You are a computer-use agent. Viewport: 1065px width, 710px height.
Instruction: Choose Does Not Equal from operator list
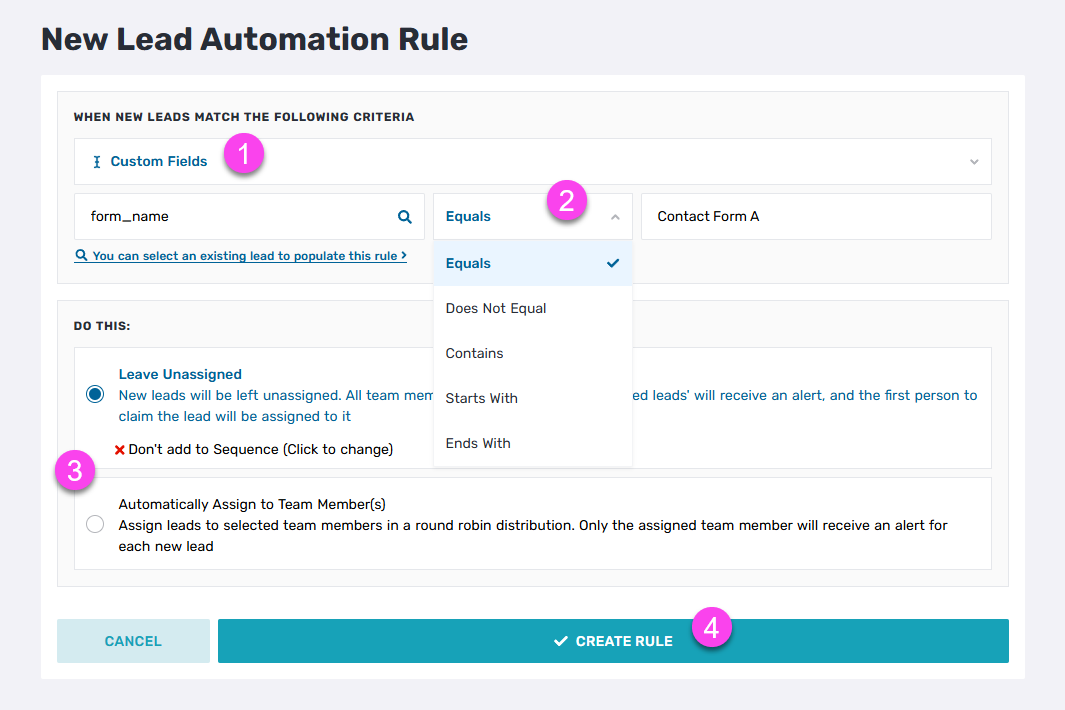pos(496,308)
